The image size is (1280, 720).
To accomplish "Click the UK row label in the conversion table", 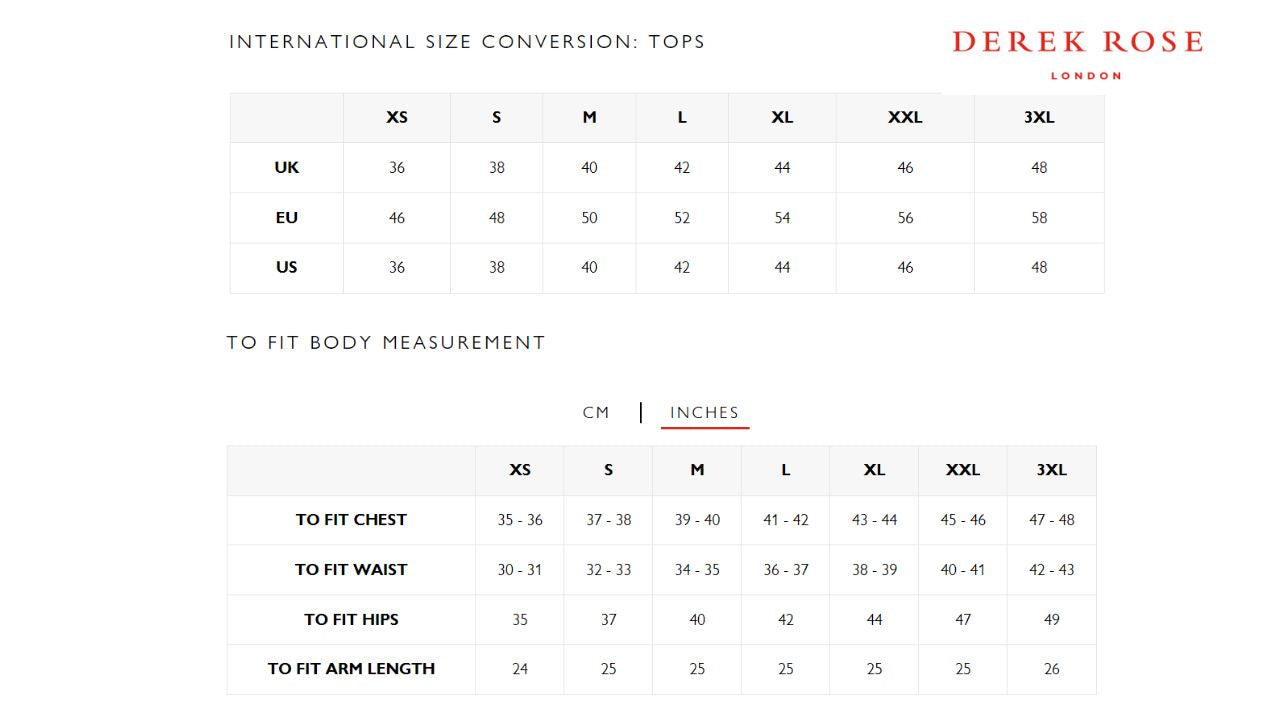I will point(287,167).
